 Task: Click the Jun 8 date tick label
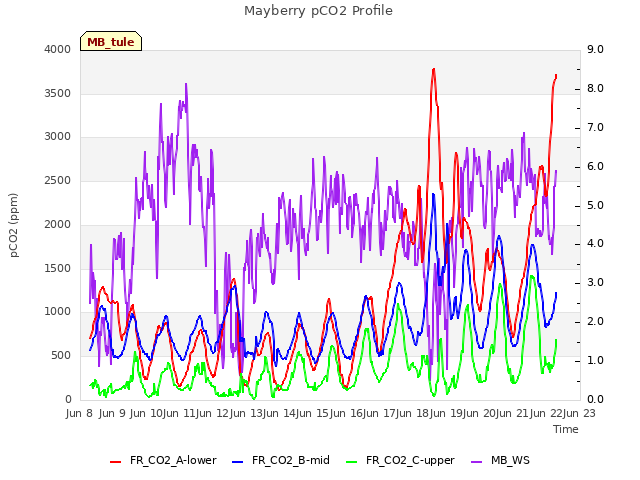pos(79,413)
